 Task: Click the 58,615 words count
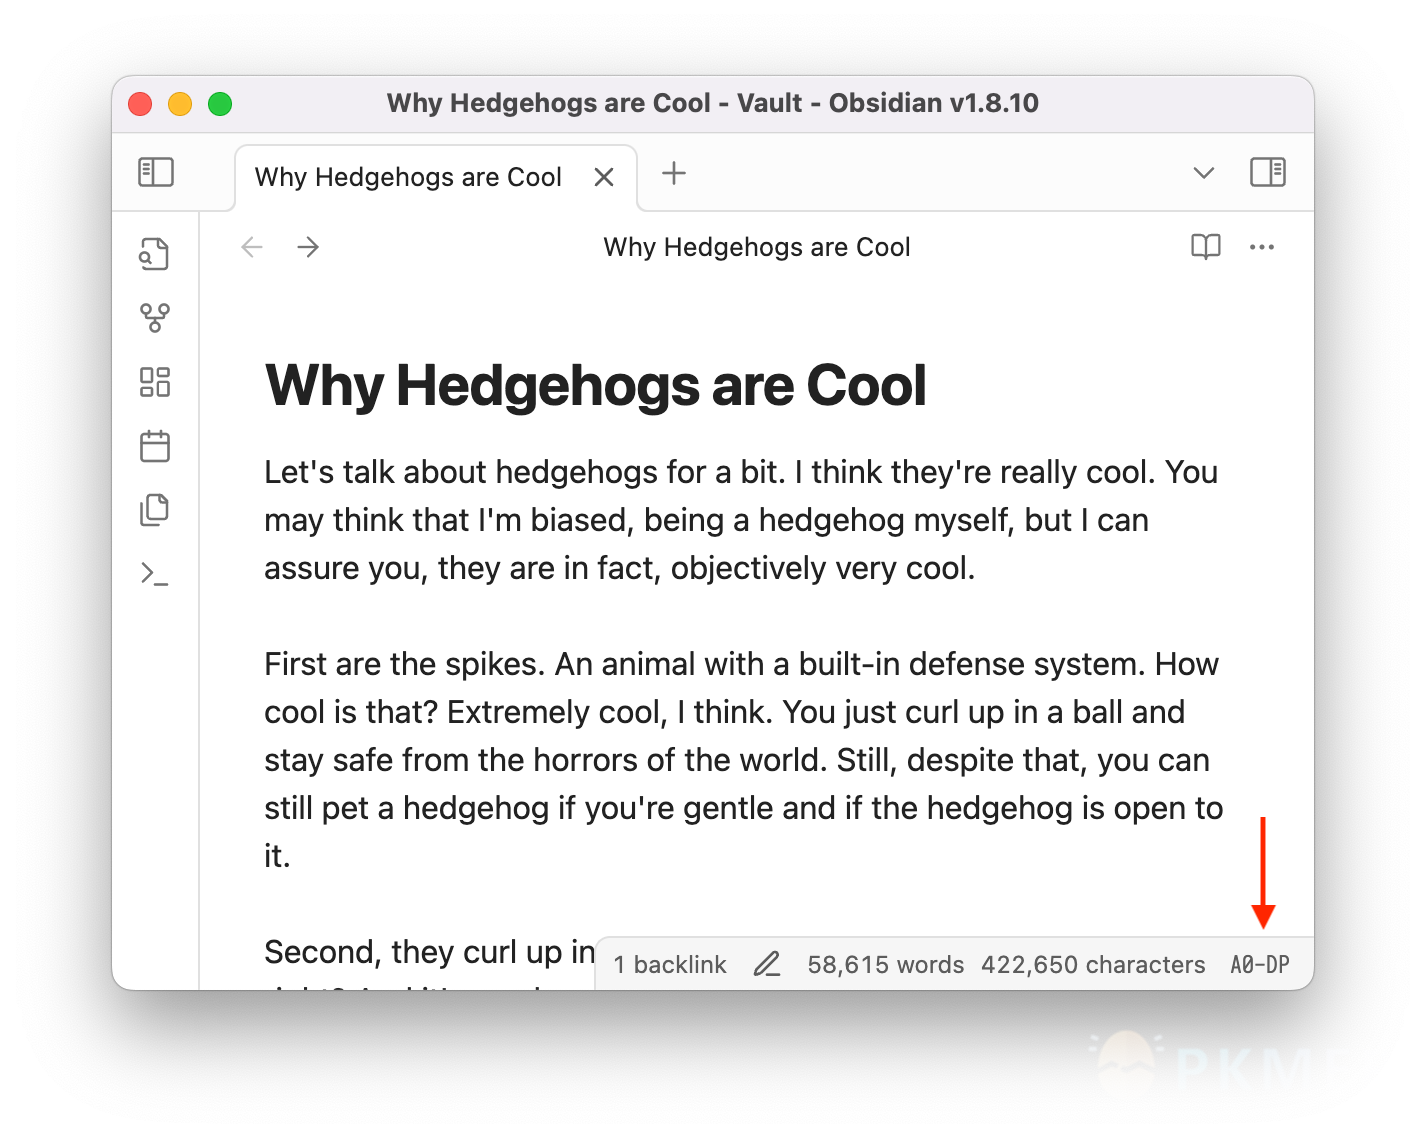(885, 964)
